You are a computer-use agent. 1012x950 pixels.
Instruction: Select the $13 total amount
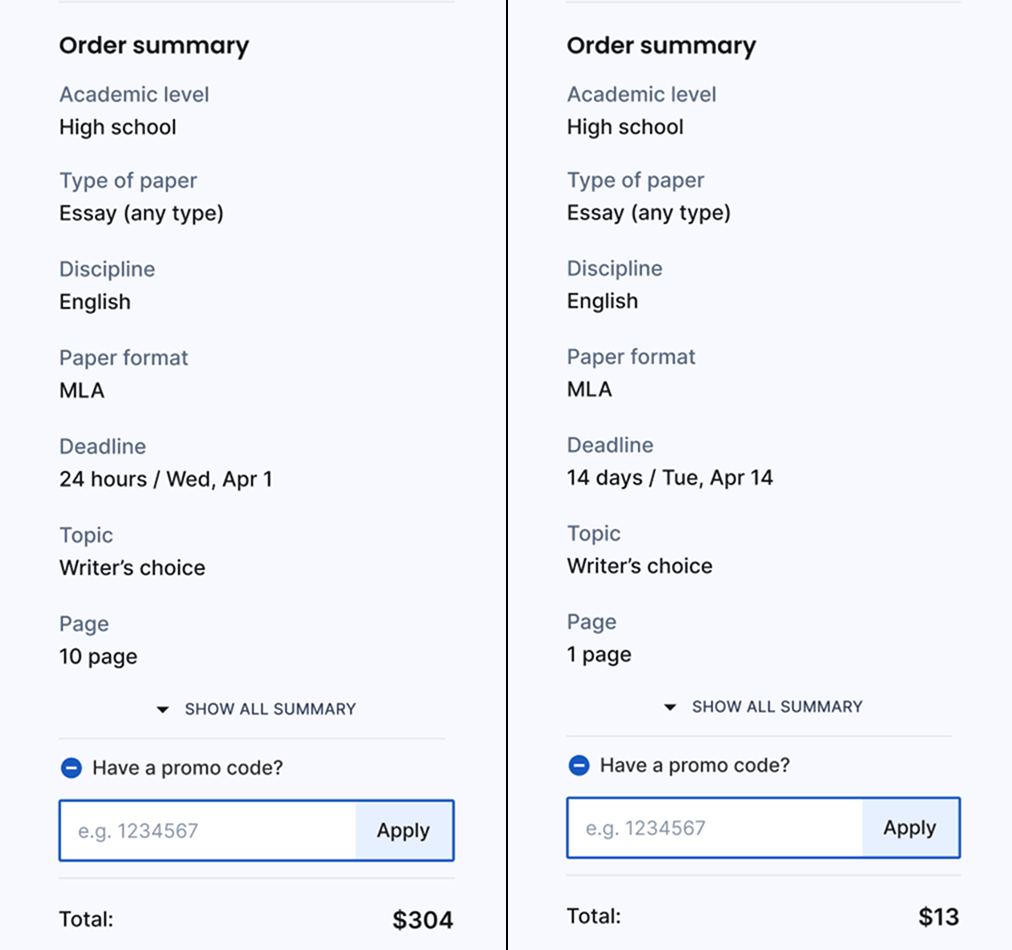pos(938,917)
